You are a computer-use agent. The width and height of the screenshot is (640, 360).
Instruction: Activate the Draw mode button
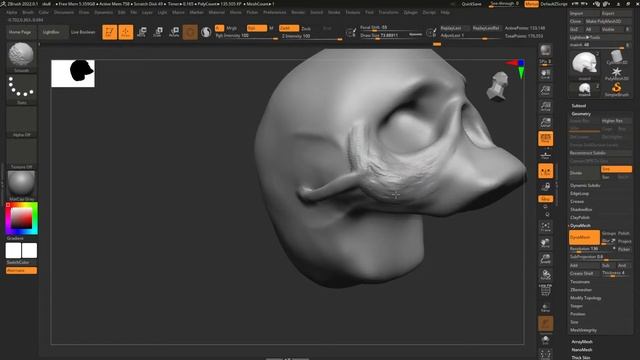click(126, 32)
